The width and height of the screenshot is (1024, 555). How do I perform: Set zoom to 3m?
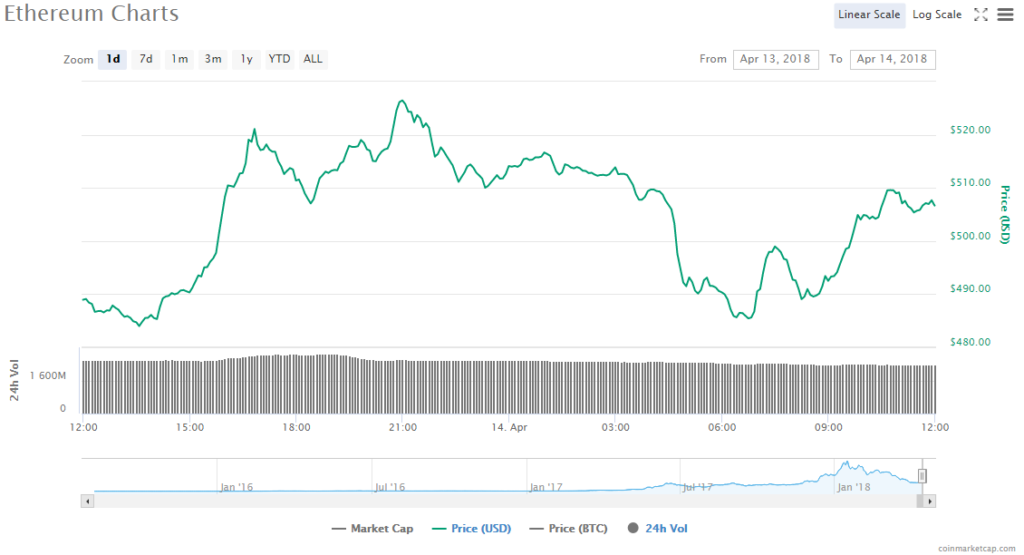click(x=213, y=59)
